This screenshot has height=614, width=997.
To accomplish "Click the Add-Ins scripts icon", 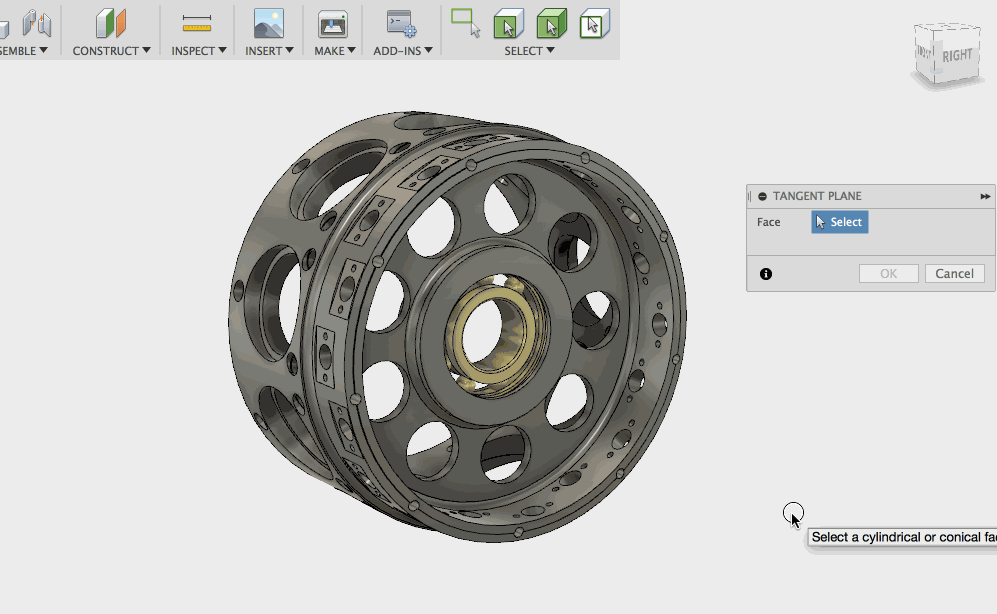I will point(402,23).
